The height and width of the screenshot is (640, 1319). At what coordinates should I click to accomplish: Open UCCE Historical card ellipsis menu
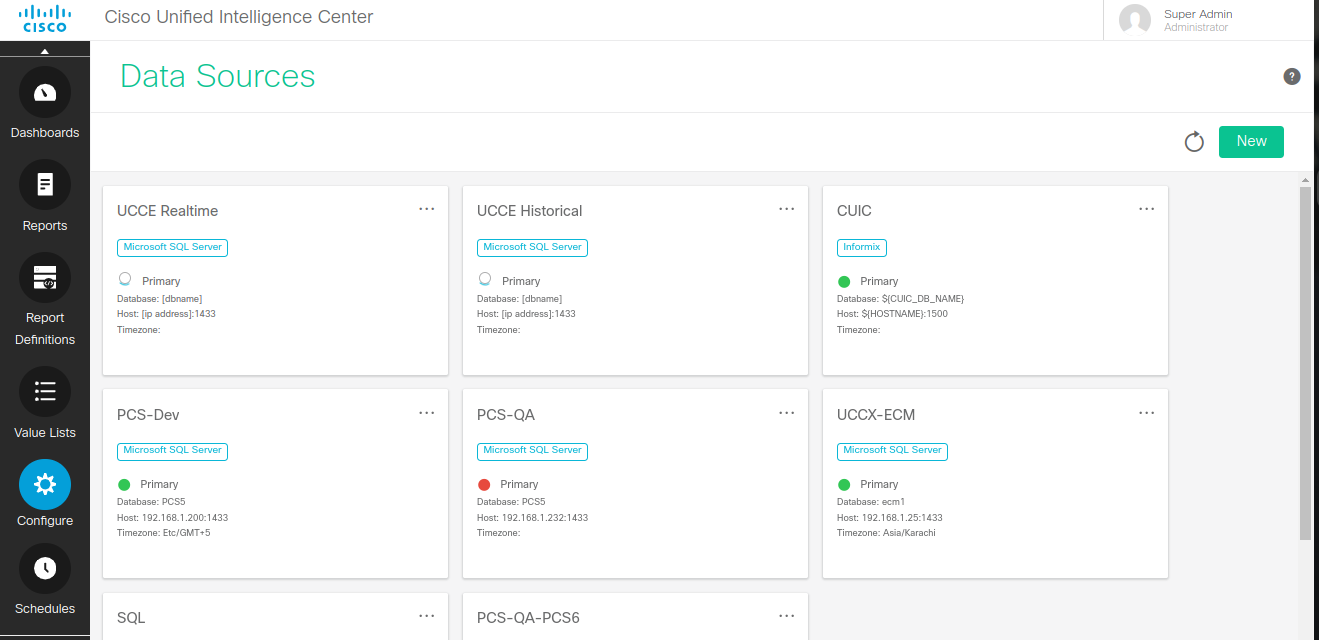787,209
